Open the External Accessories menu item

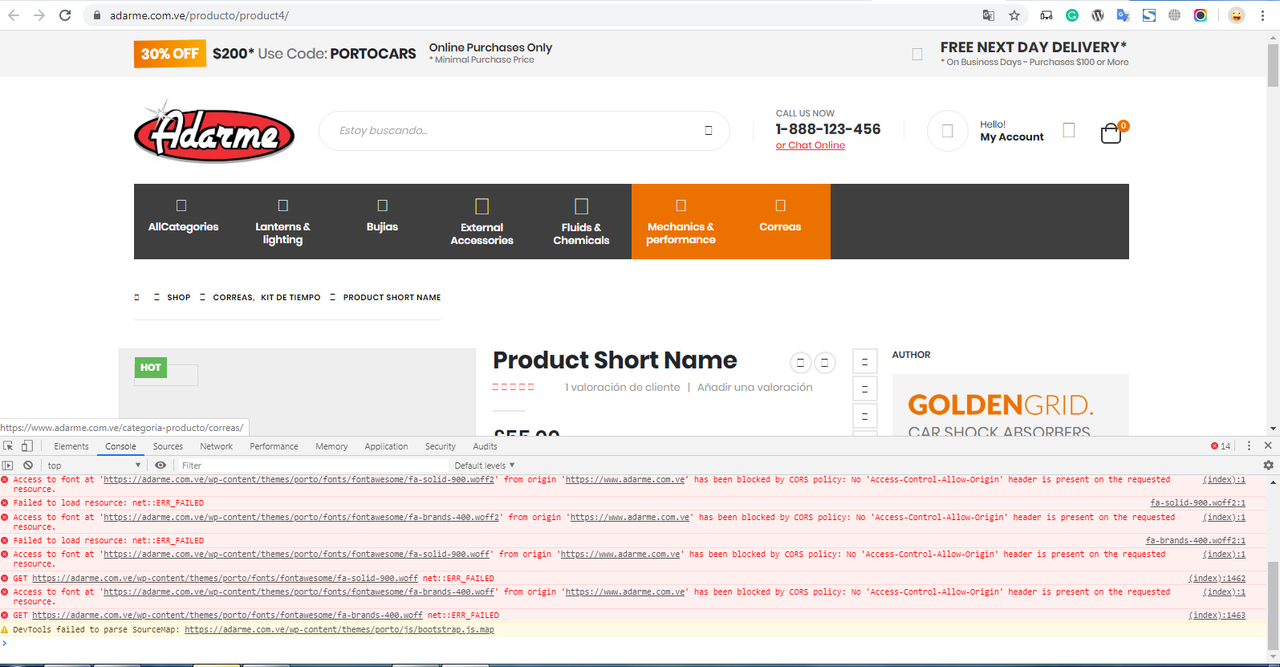click(x=482, y=221)
